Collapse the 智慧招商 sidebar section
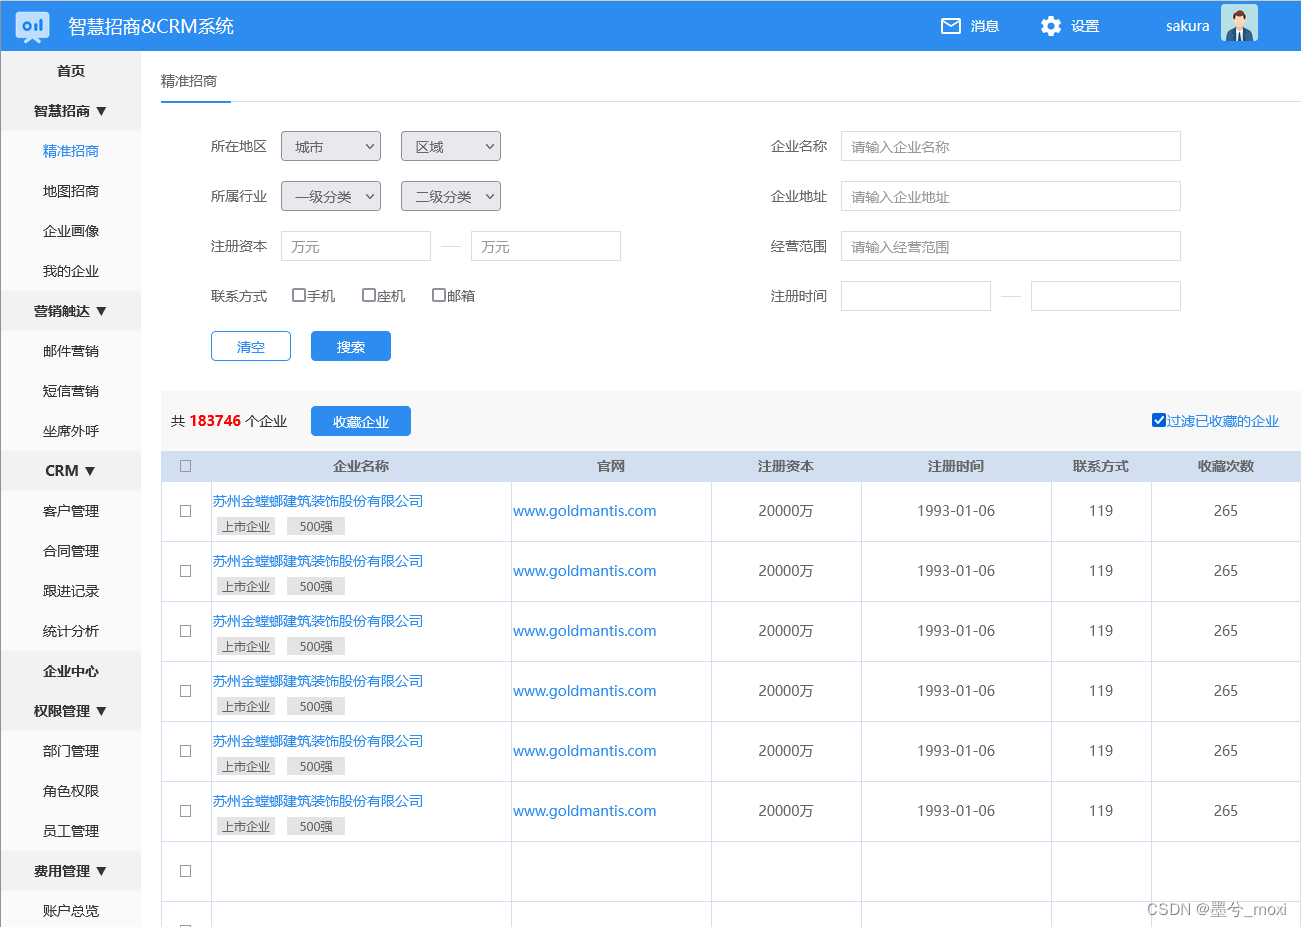The image size is (1301, 927). (71, 111)
